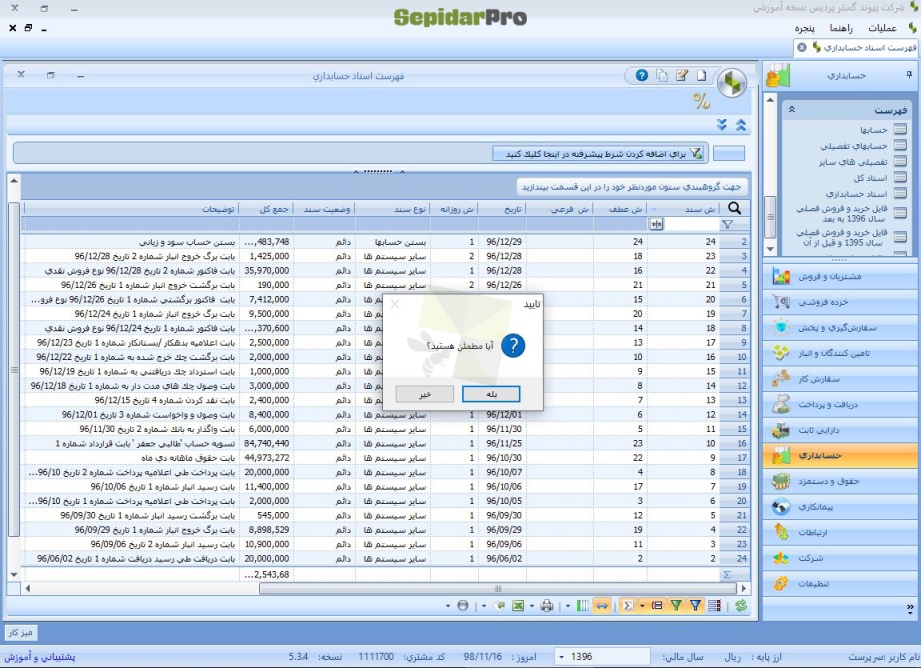Open the حقوق و دستمزد module
This screenshot has width=921, height=668.
[x=841, y=481]
